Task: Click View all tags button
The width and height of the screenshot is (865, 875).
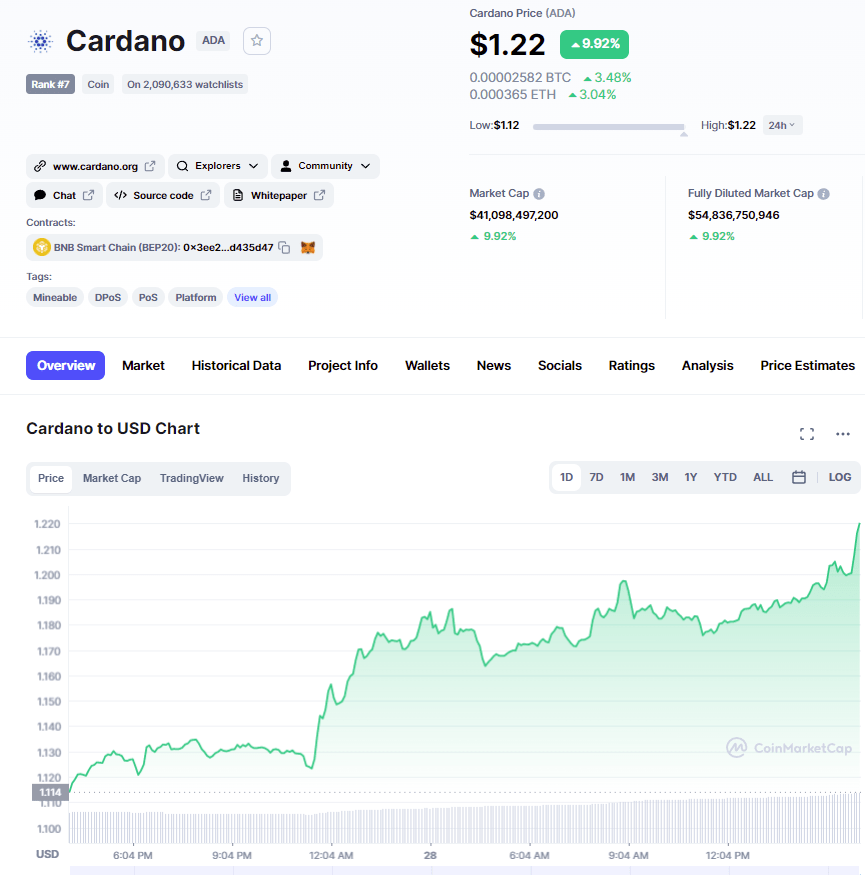Action: point(252,297)
